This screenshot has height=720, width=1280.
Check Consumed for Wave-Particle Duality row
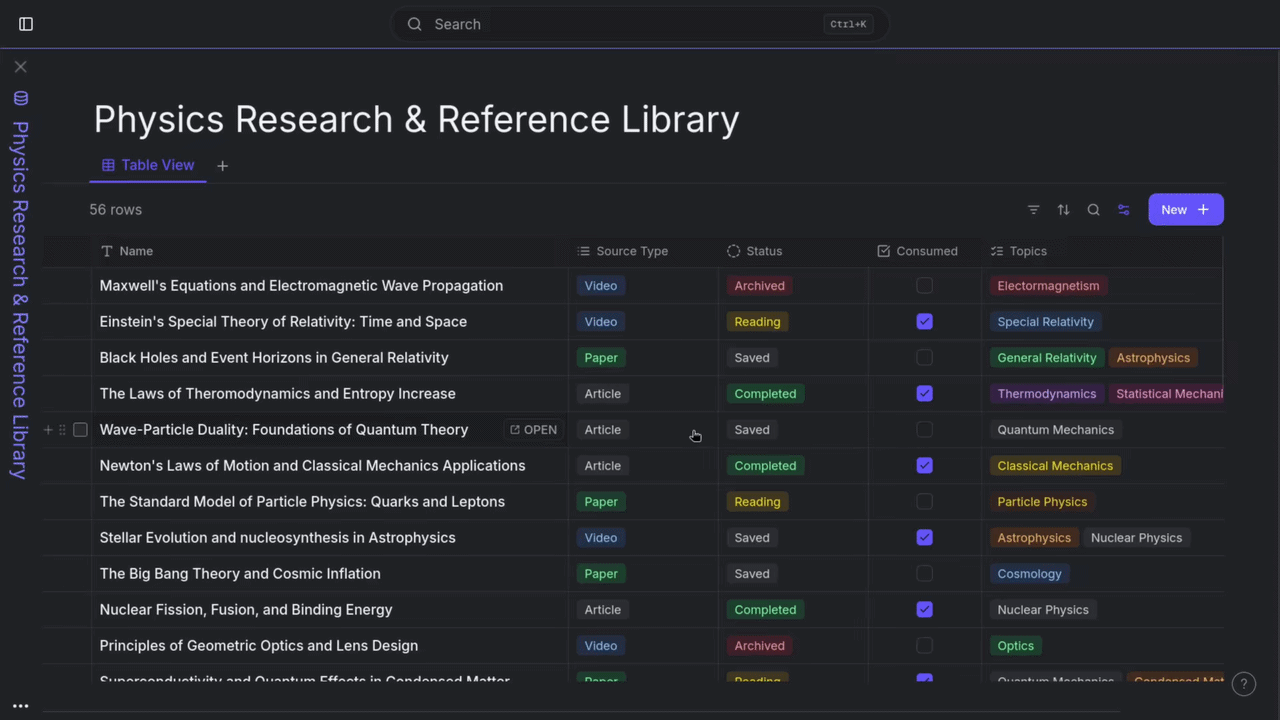925,430
